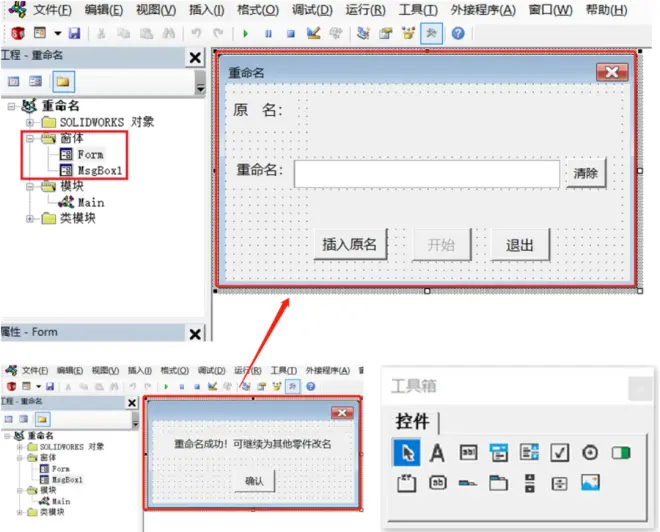Open the 插入(I) menu in the Form editor

[x=206, y=10]
